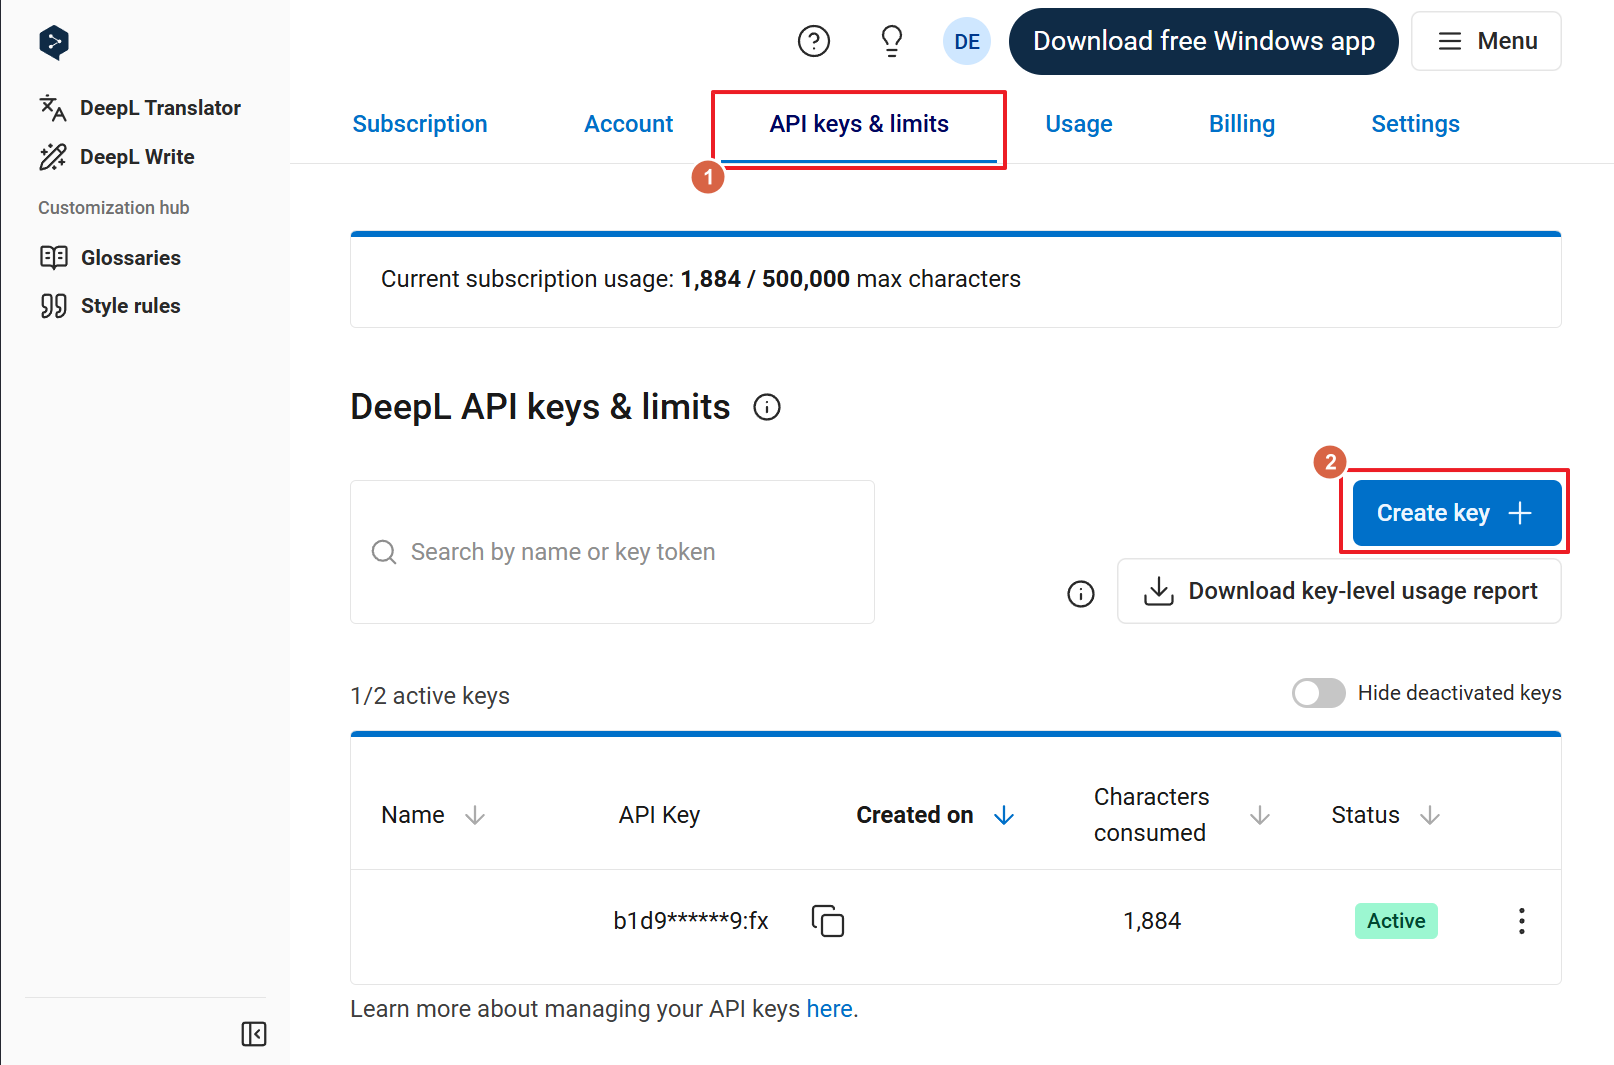Image resolution: width=1614 pixels, height=1065 pixels.
Task: Collapse the sidebar panel icon
Action: tap(254, 1034)
